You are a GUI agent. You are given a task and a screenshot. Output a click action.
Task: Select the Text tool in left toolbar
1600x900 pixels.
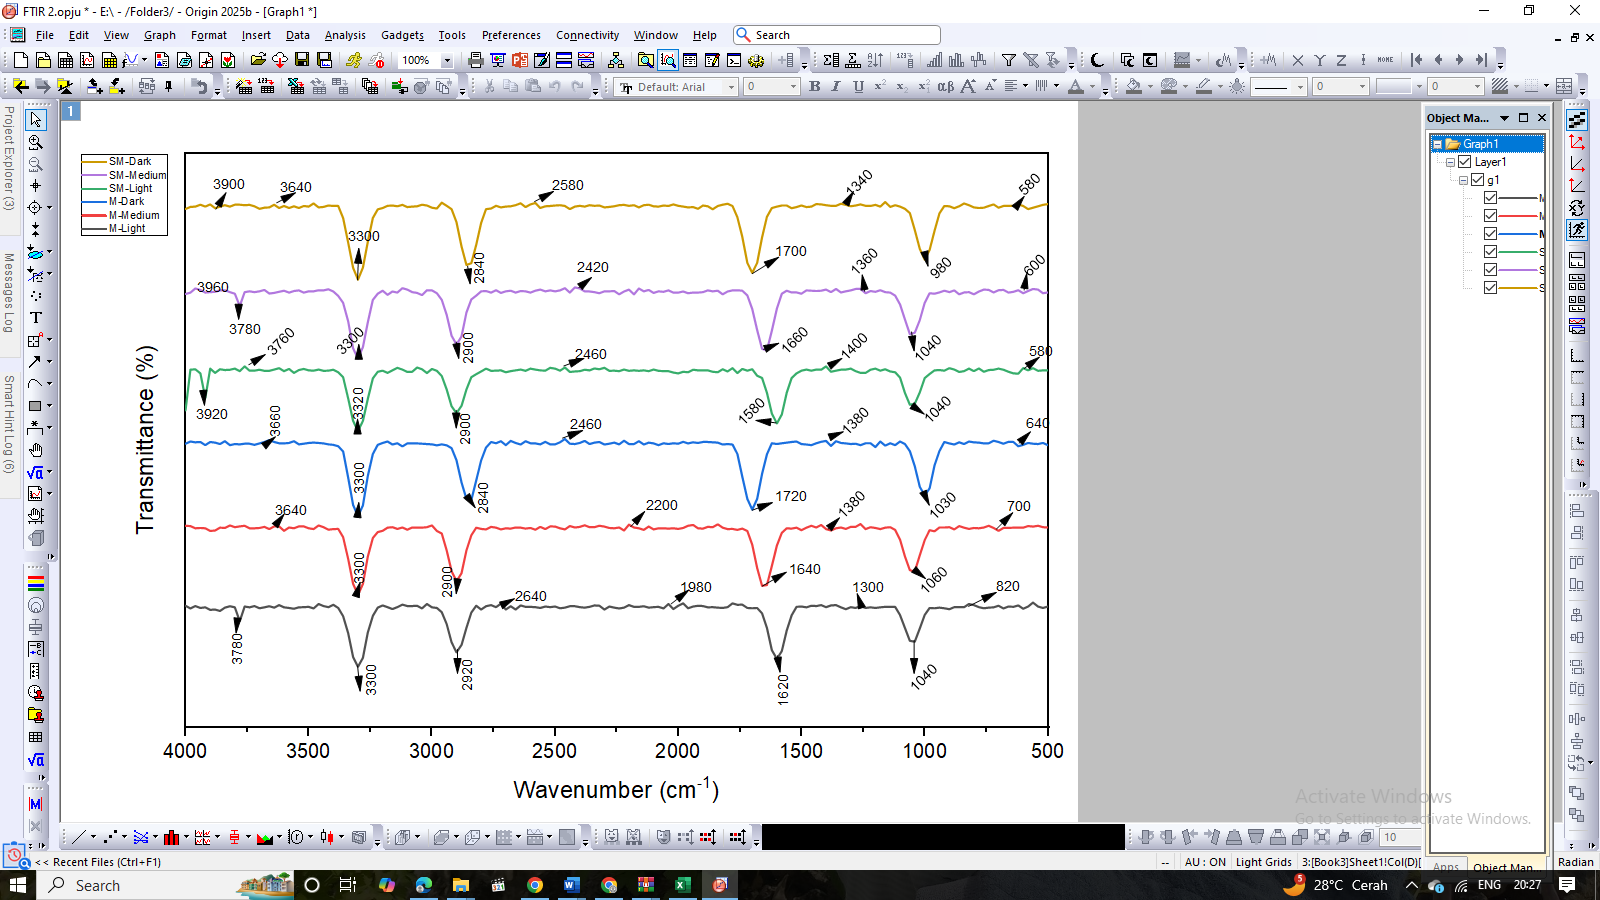click(36, 318)
